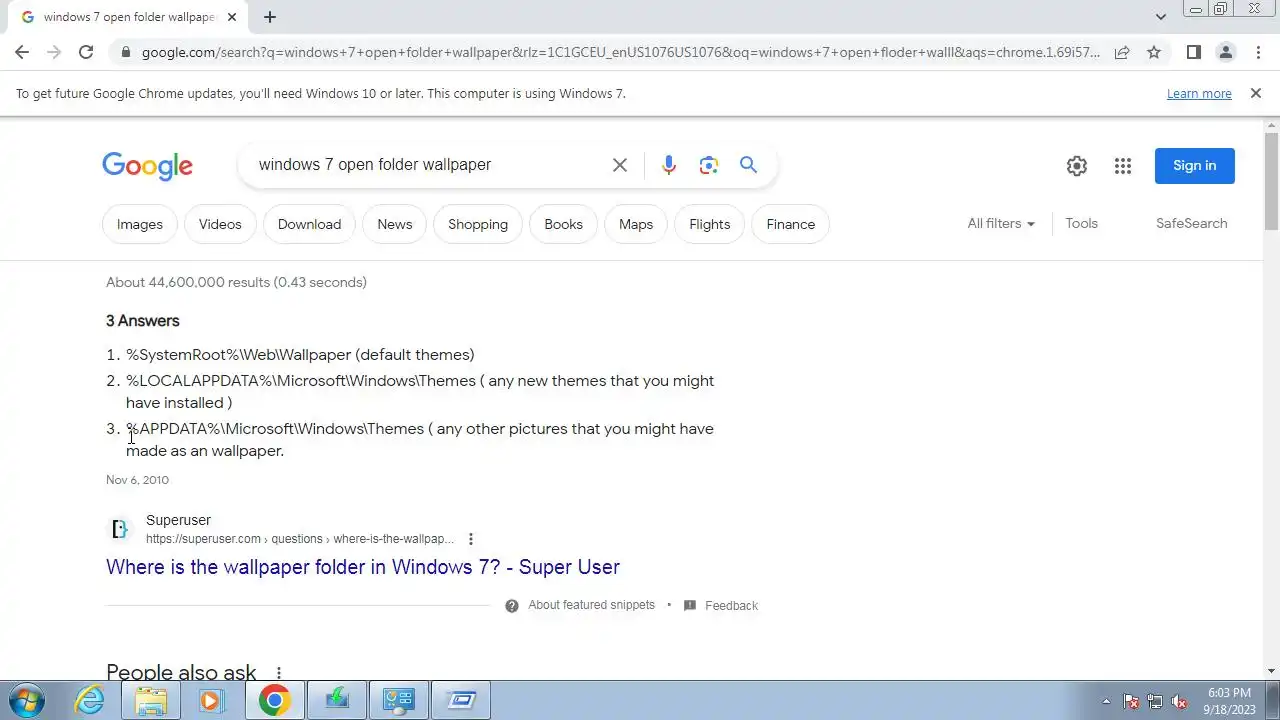Switch to News results
Viewport: 1280px width, 720px height.
pos(394,224)
